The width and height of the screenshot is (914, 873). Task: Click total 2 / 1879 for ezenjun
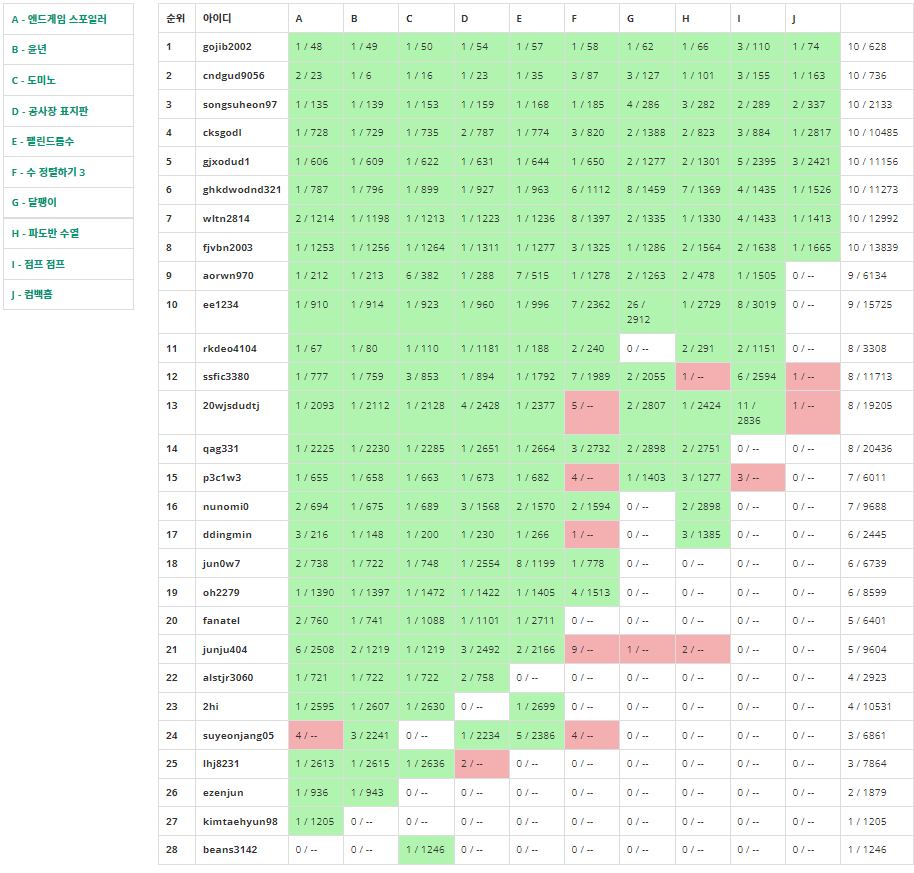pos(867,793)
